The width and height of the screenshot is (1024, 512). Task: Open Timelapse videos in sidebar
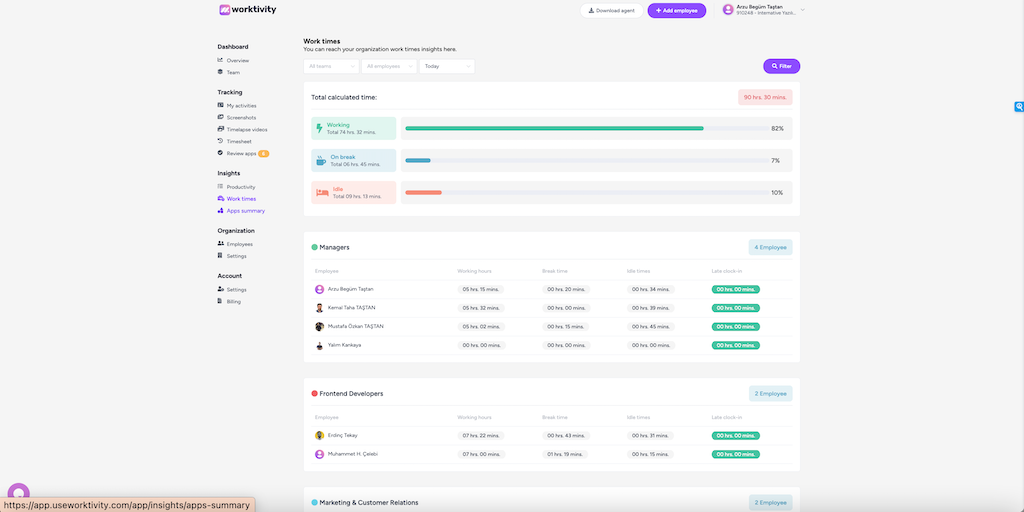click(246, 129)
